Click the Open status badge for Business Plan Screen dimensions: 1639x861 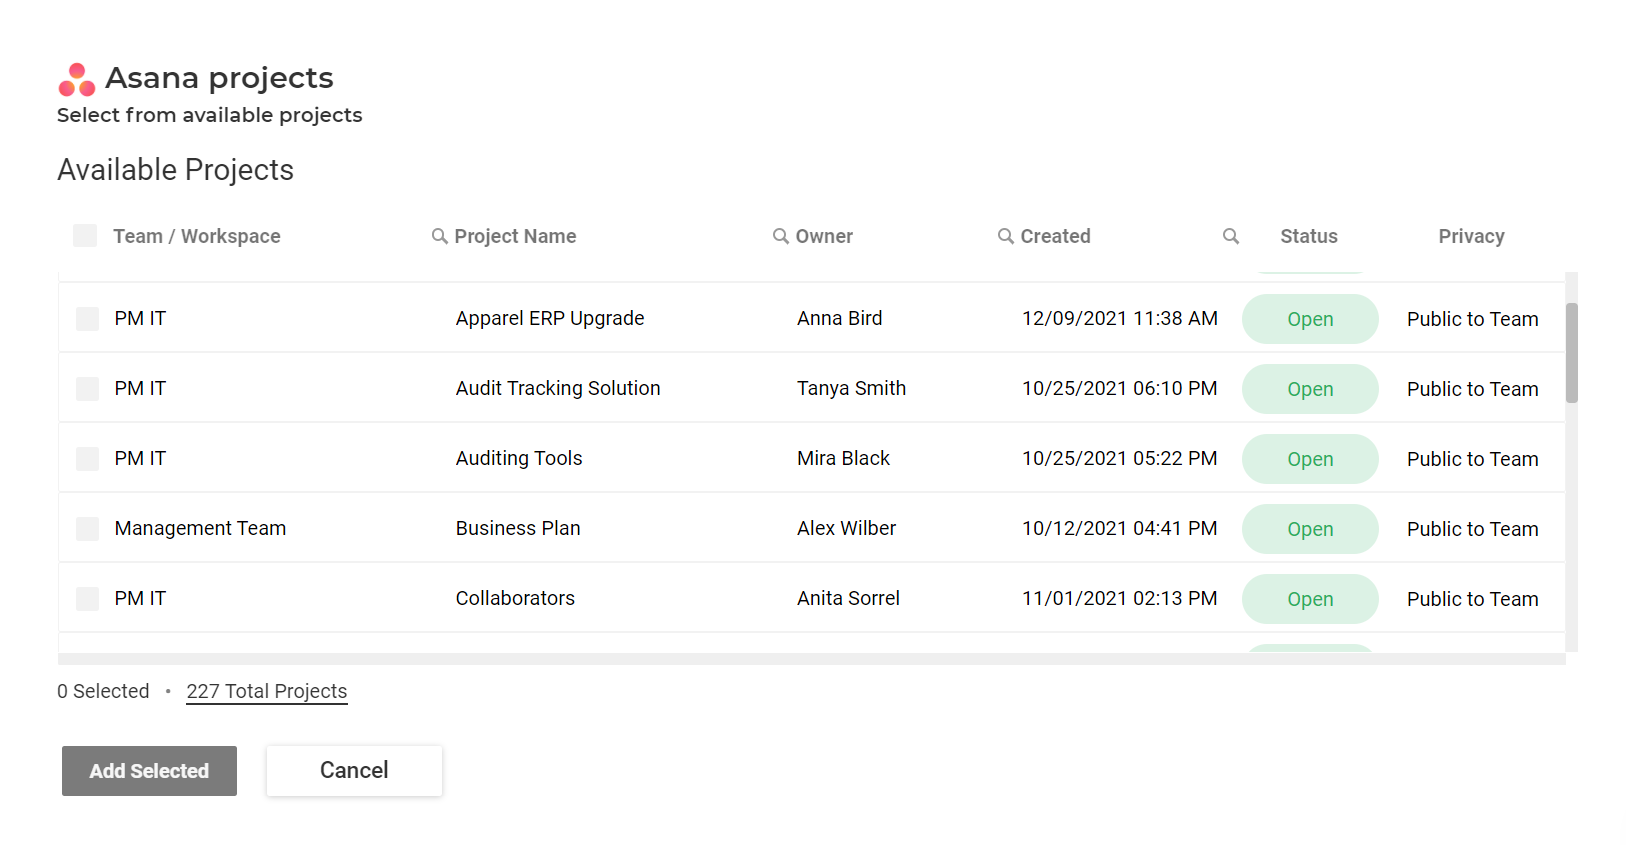[x=1310, y=529]
